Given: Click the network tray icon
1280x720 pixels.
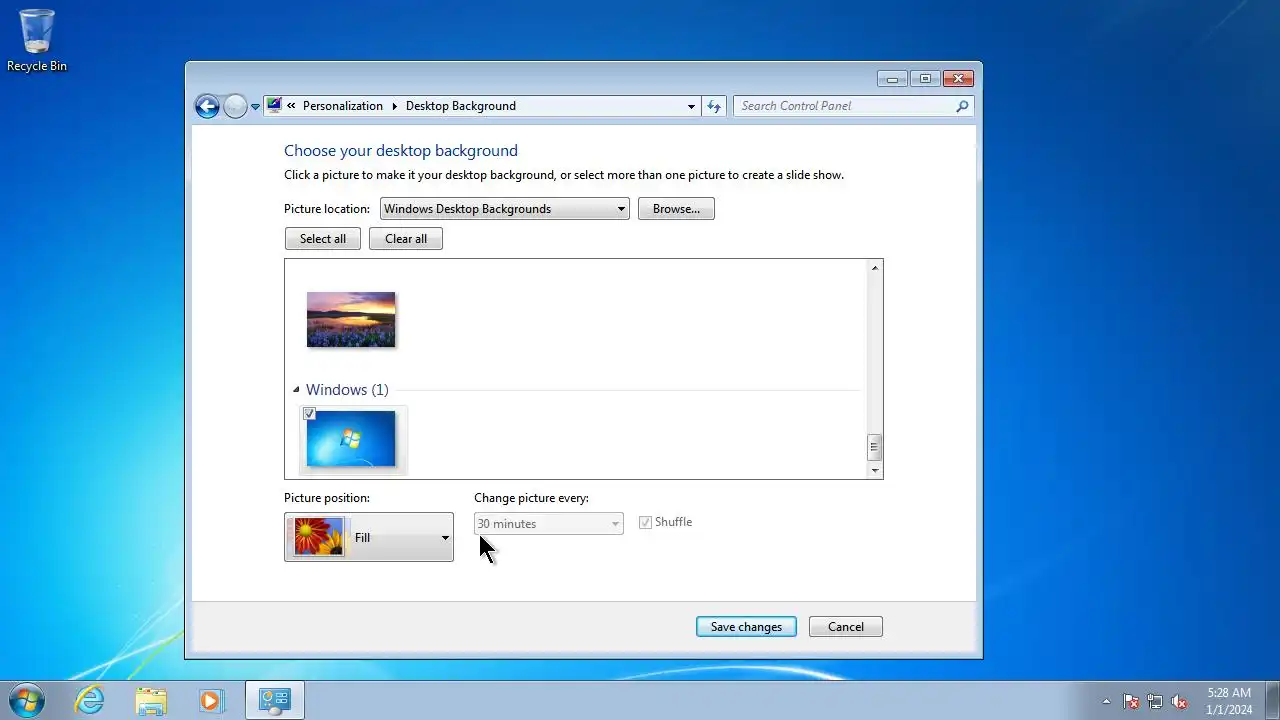Looking at the screenshot, I should [1155, 701].
